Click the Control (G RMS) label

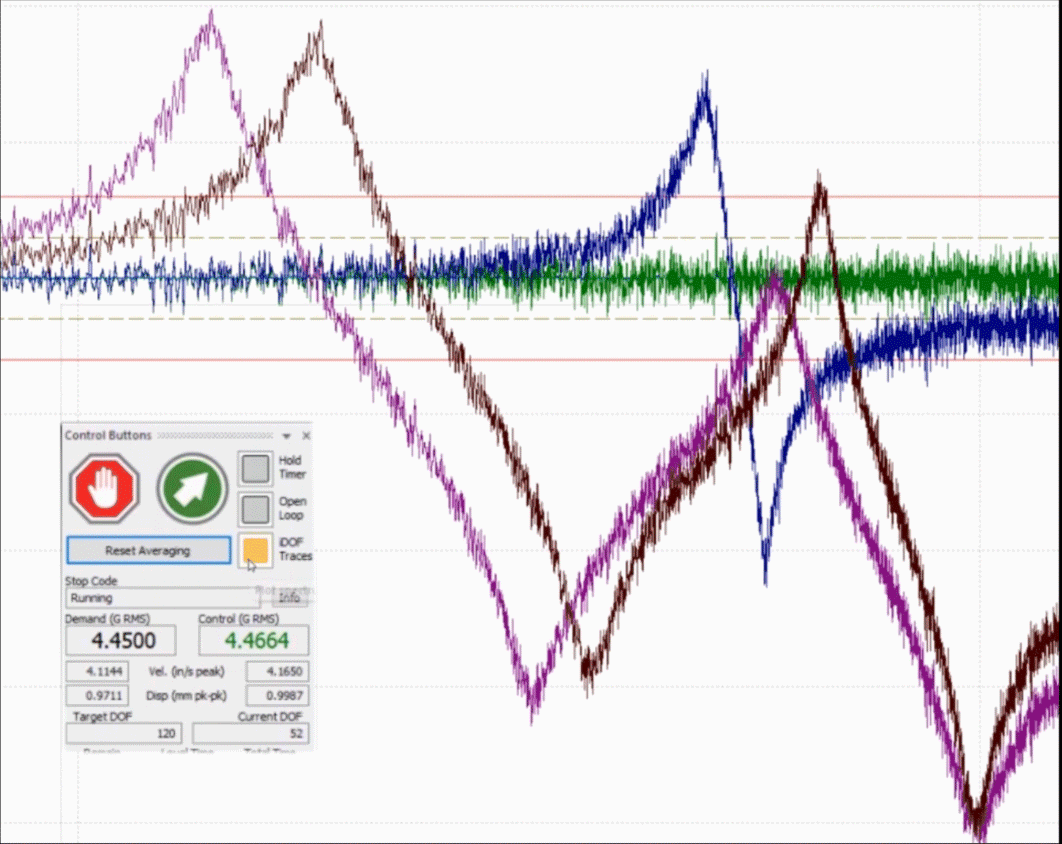click(x=238, y=618)
